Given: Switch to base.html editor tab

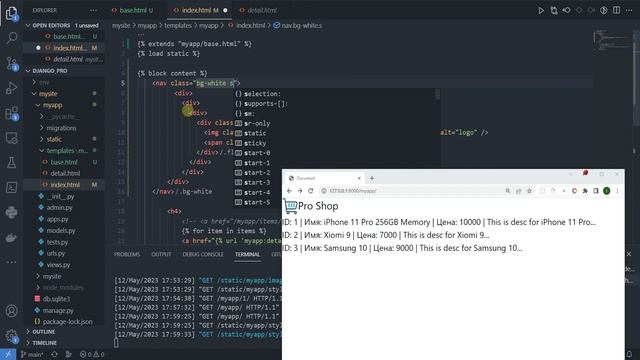Looking at the screenshot, I should click(133, 10).
